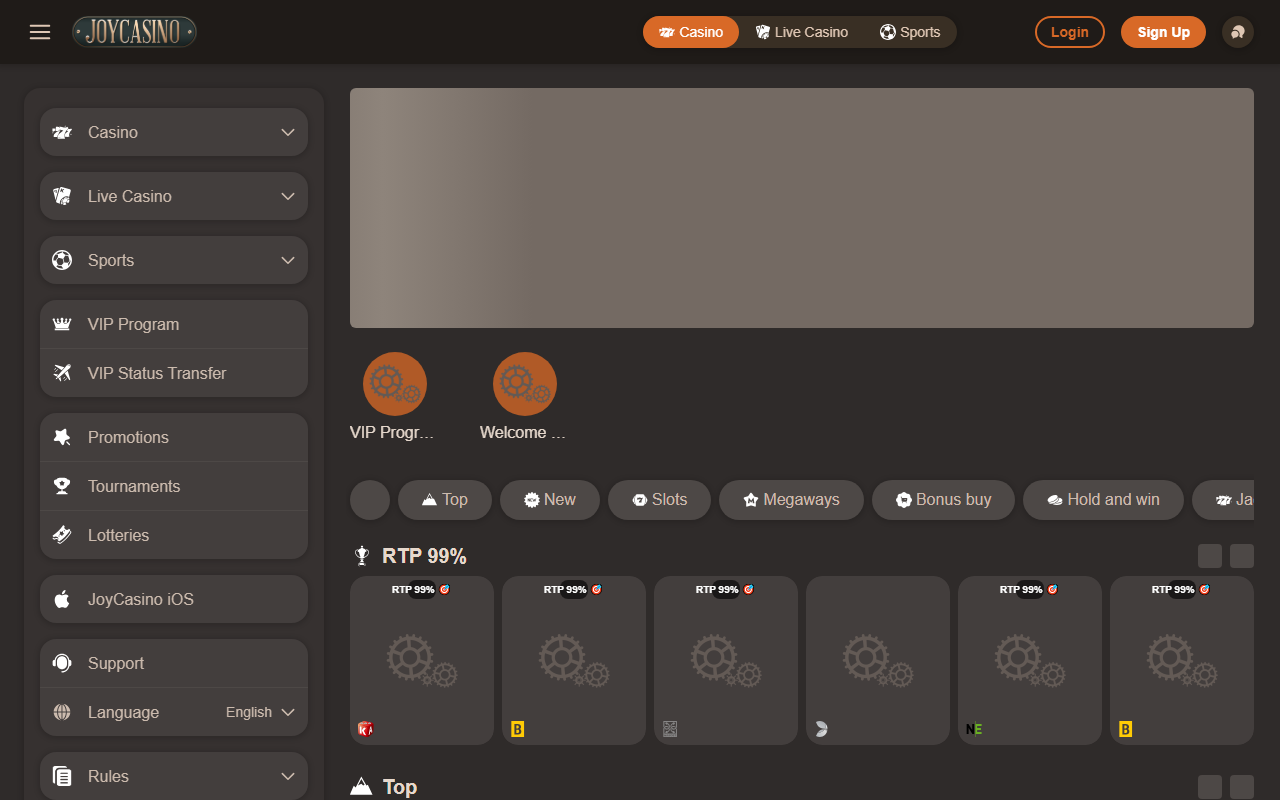1280x800 pixels.
Task: Click the red provider icon on first game card
Action: [x=365, y=729]
